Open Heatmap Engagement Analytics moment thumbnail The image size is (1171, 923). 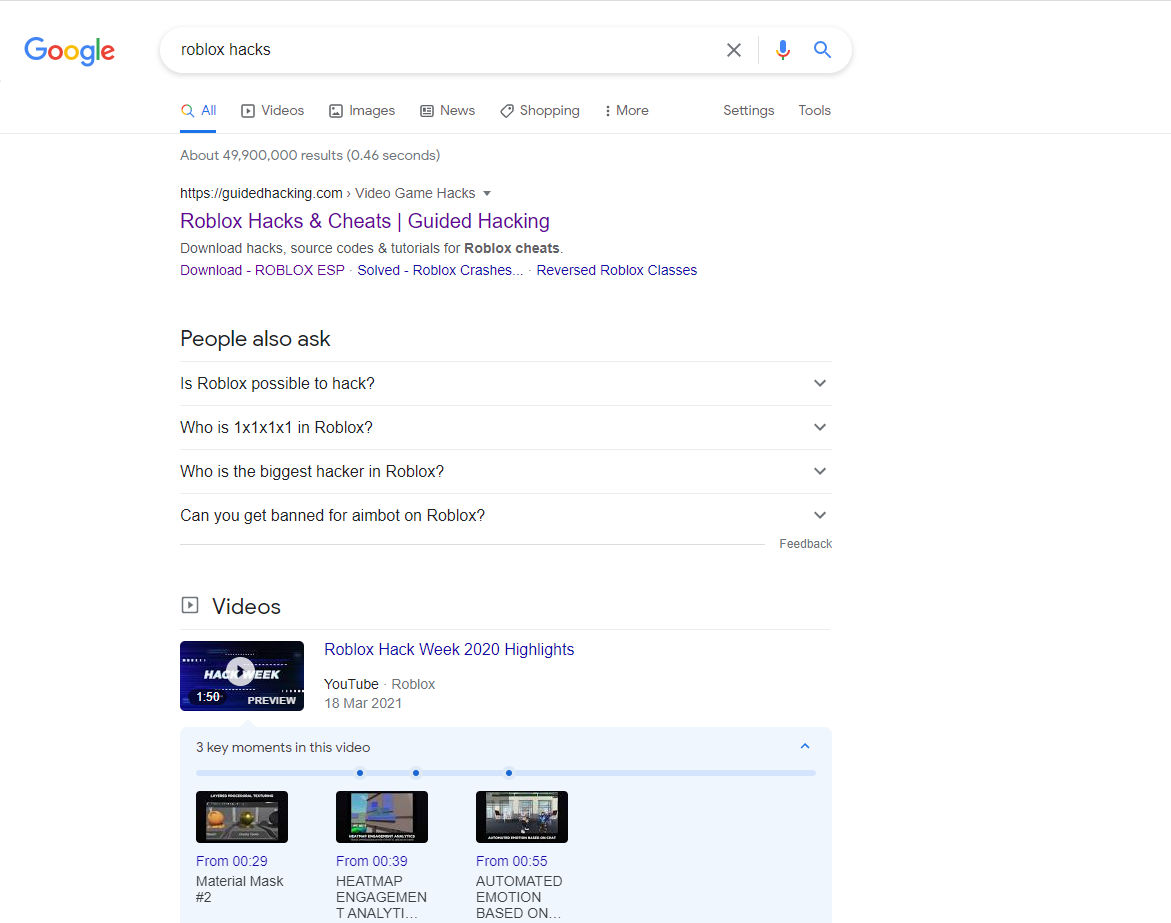(x=382, y=817)
